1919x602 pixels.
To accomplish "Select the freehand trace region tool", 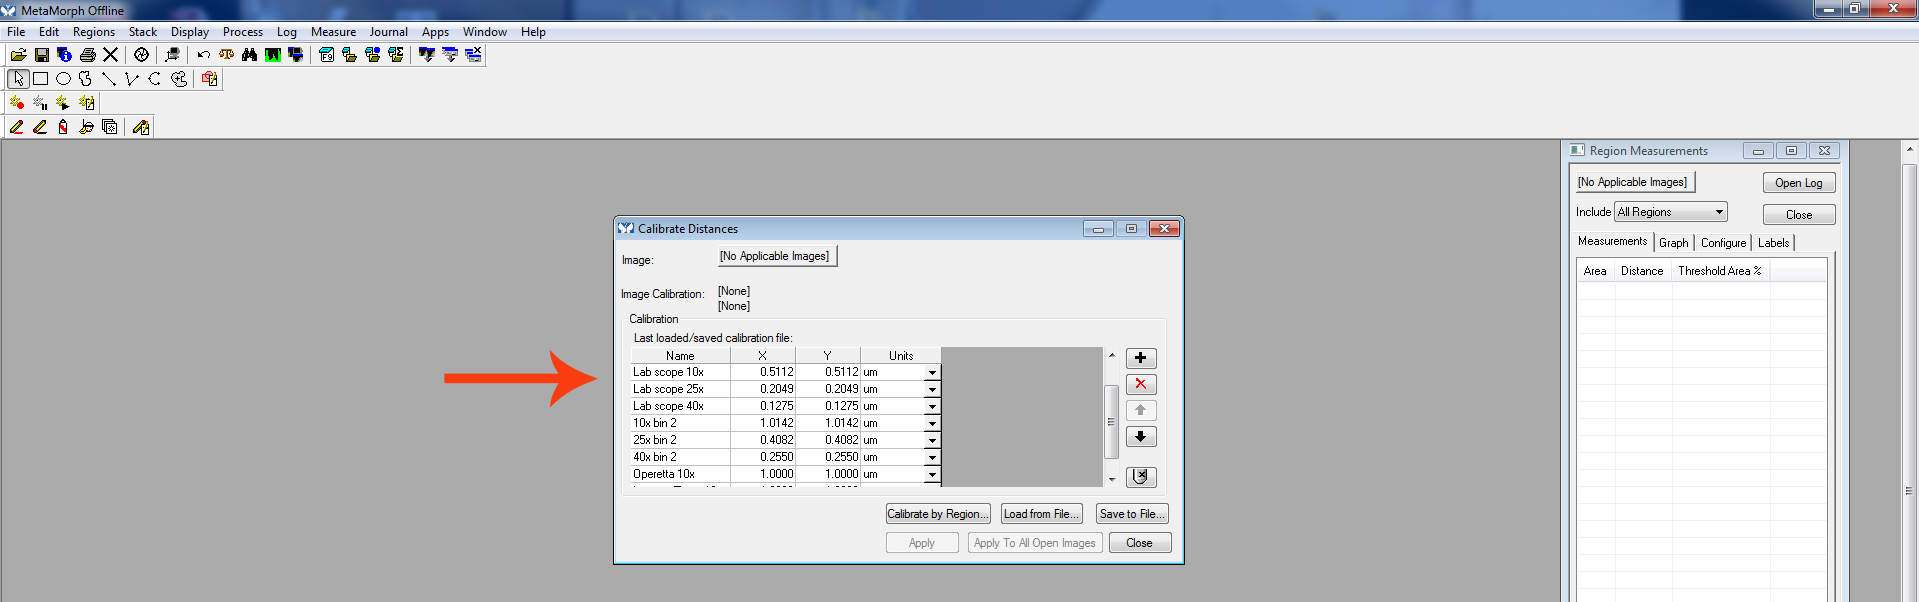I will click(86, 79).
